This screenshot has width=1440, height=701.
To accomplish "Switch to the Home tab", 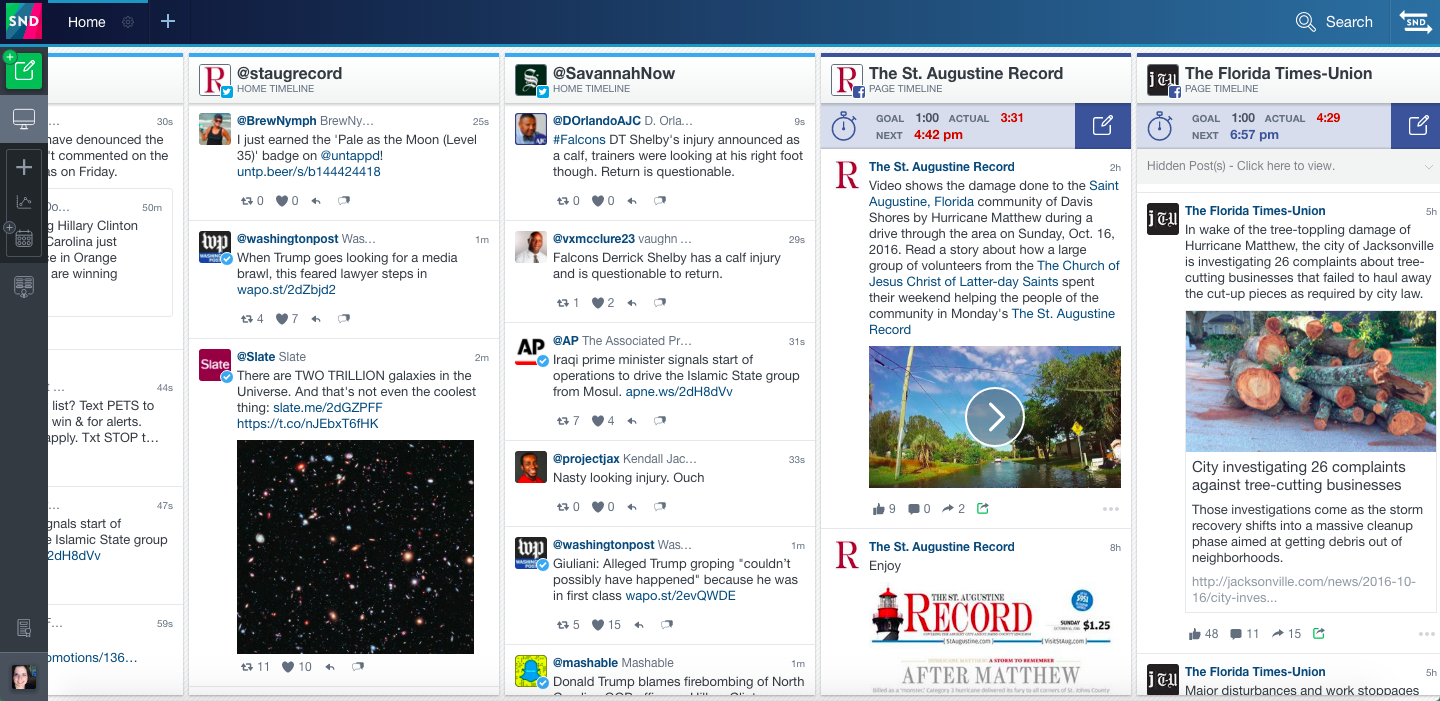I will [87, 22].
